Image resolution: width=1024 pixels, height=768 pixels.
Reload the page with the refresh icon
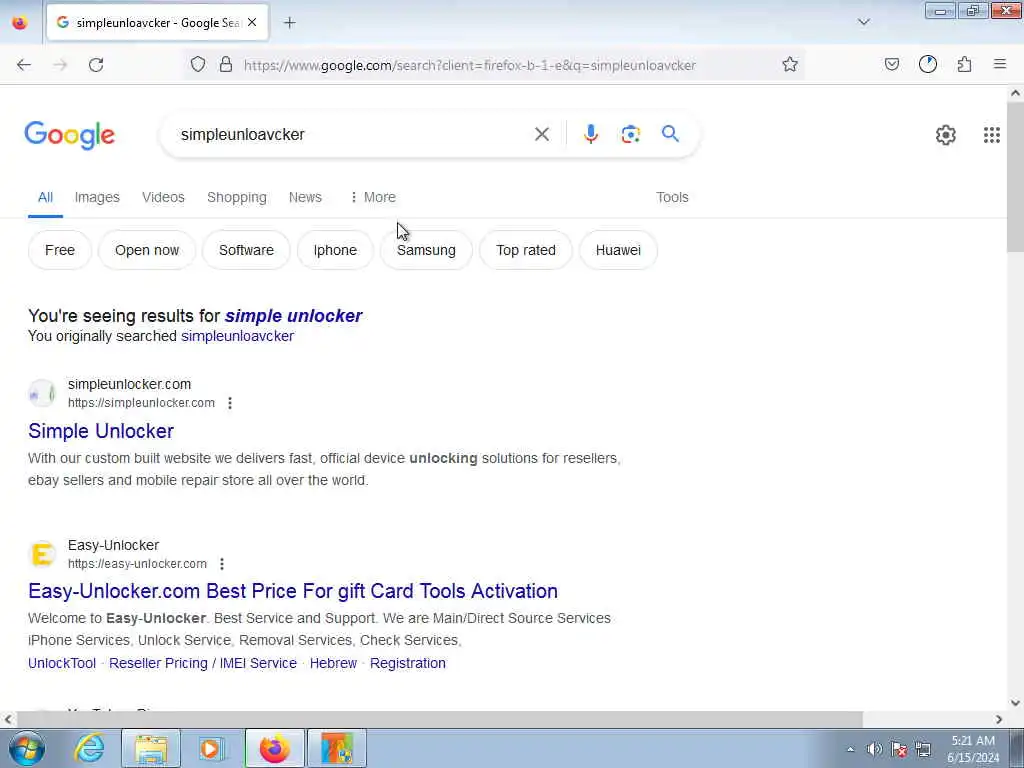96,65
